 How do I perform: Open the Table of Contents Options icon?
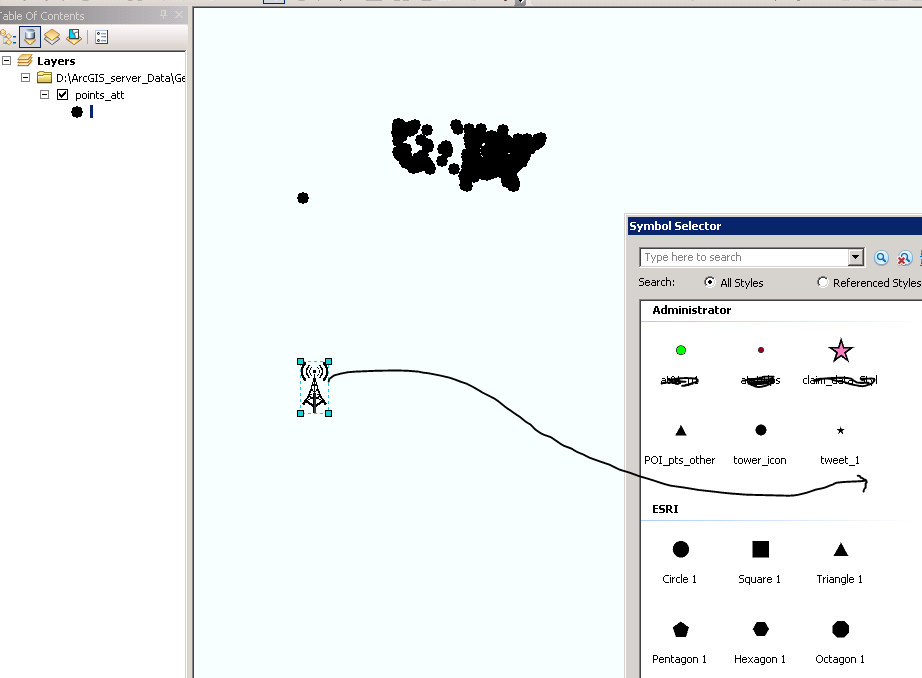tap(101, 37)
